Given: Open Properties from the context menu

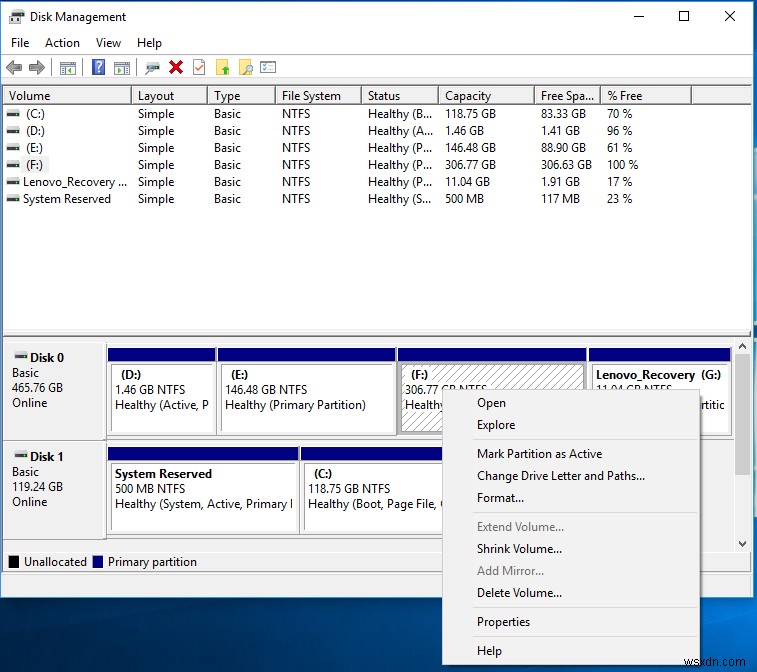Looking at the screenshot, I should pyautogui.click(x=503, y=622).
